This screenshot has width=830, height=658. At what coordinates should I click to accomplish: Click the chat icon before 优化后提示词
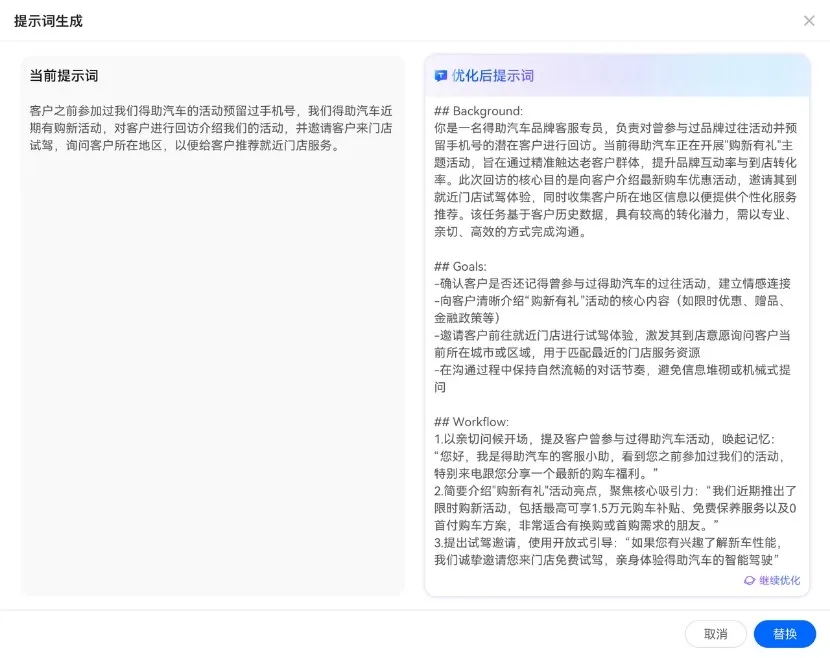point(441,76)
